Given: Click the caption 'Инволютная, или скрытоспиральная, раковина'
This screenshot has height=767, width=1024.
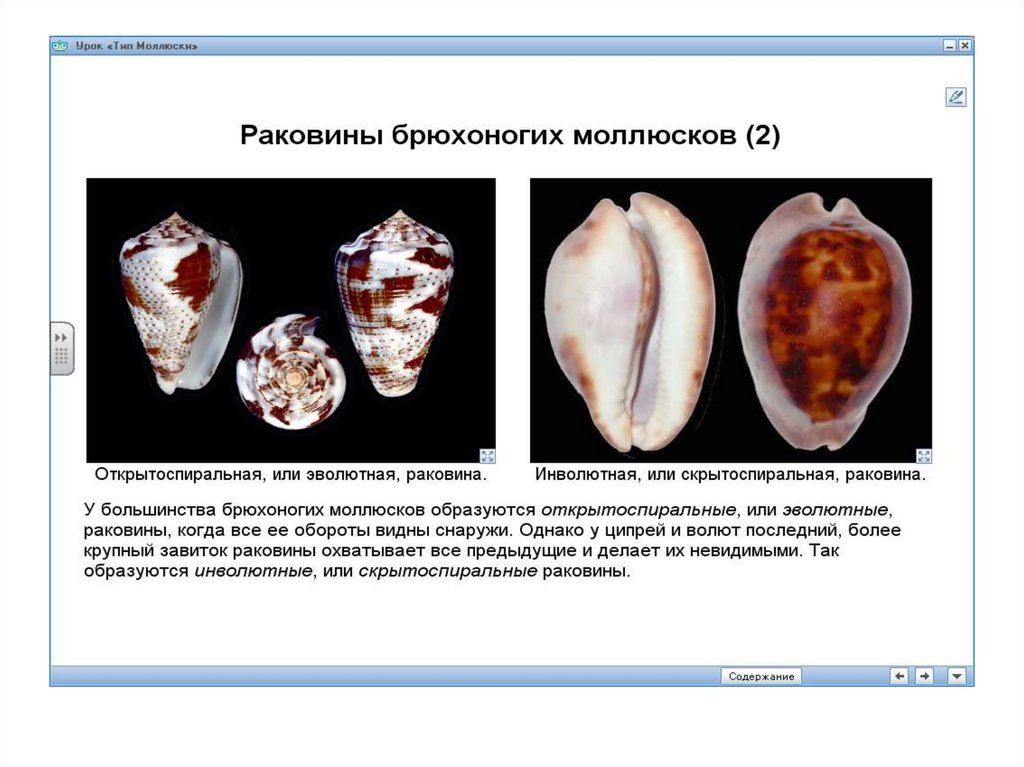Looking at the screenshot, I should [730, 476].
